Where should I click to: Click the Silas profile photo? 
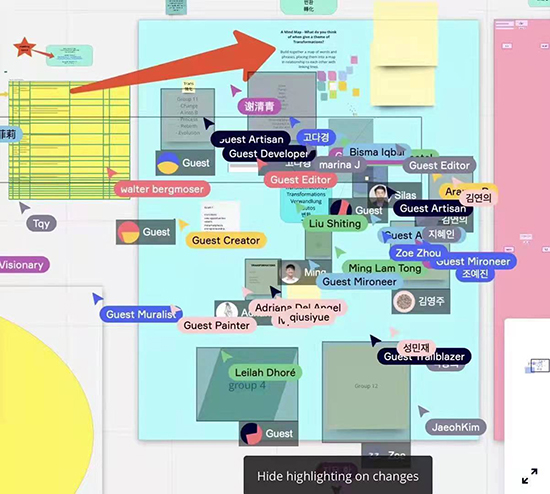(378, 196)
